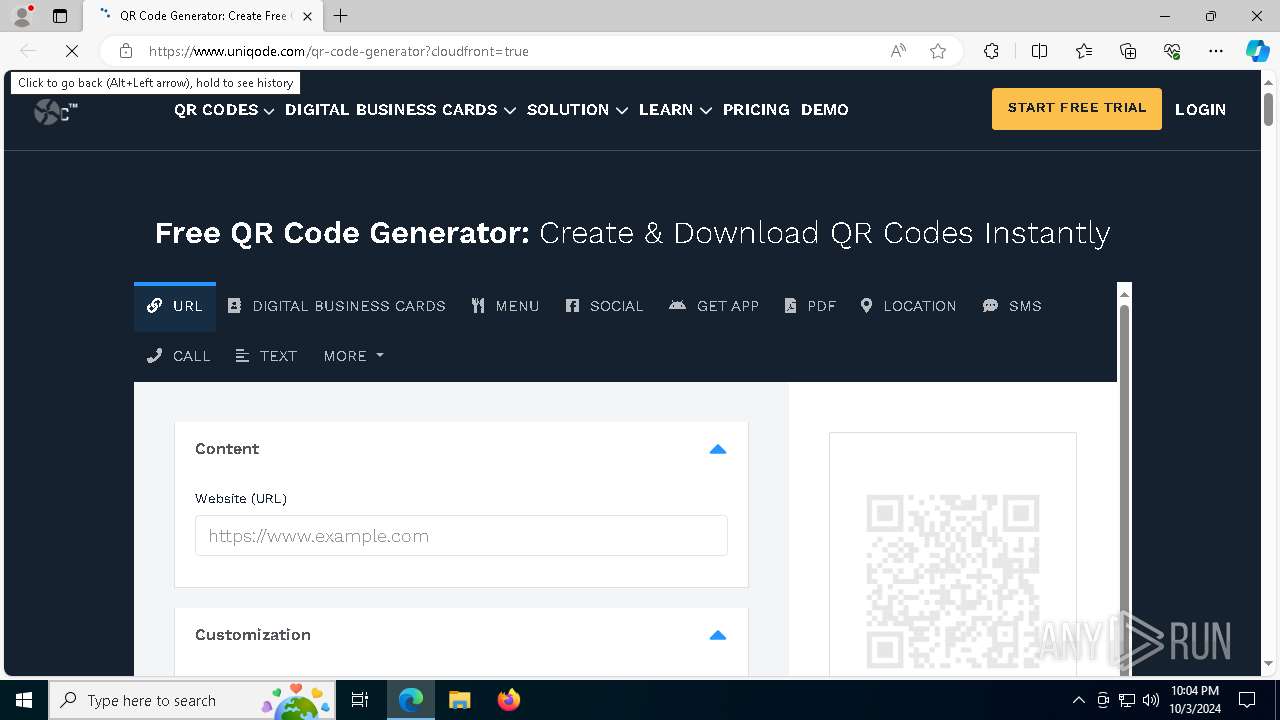Viewport: 1280px width, 720px height.
Task: Go to the PRICING page
Action: click(x=756, y=110)
